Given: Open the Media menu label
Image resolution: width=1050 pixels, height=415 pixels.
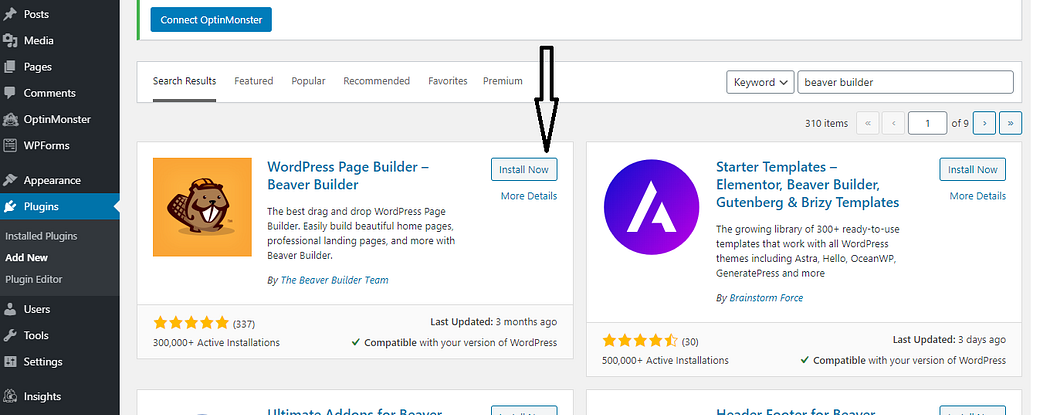Looking at the screenshot, I should pos(39,40).
